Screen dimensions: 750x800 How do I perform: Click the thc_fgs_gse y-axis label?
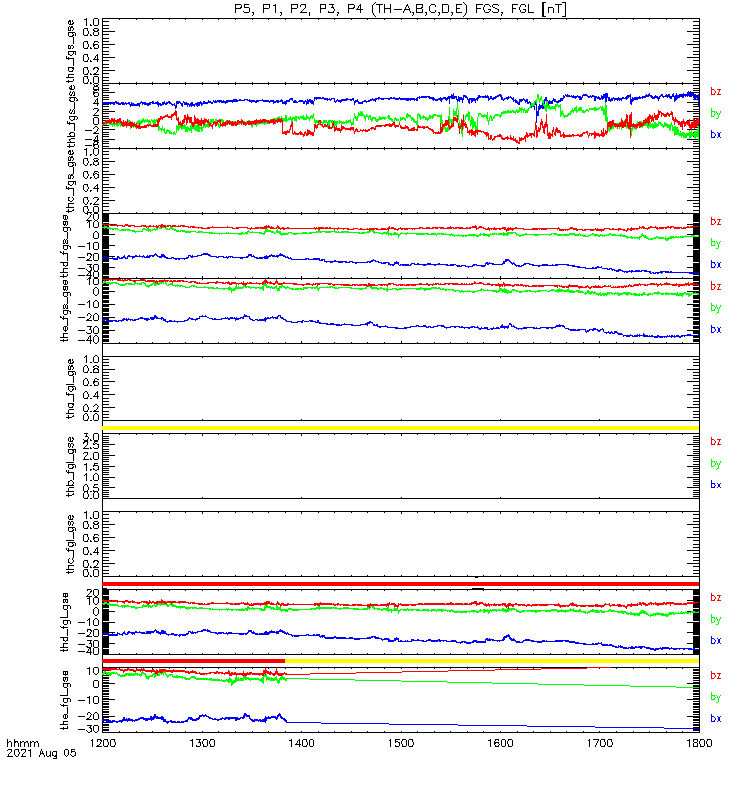[x=70, y=181]
